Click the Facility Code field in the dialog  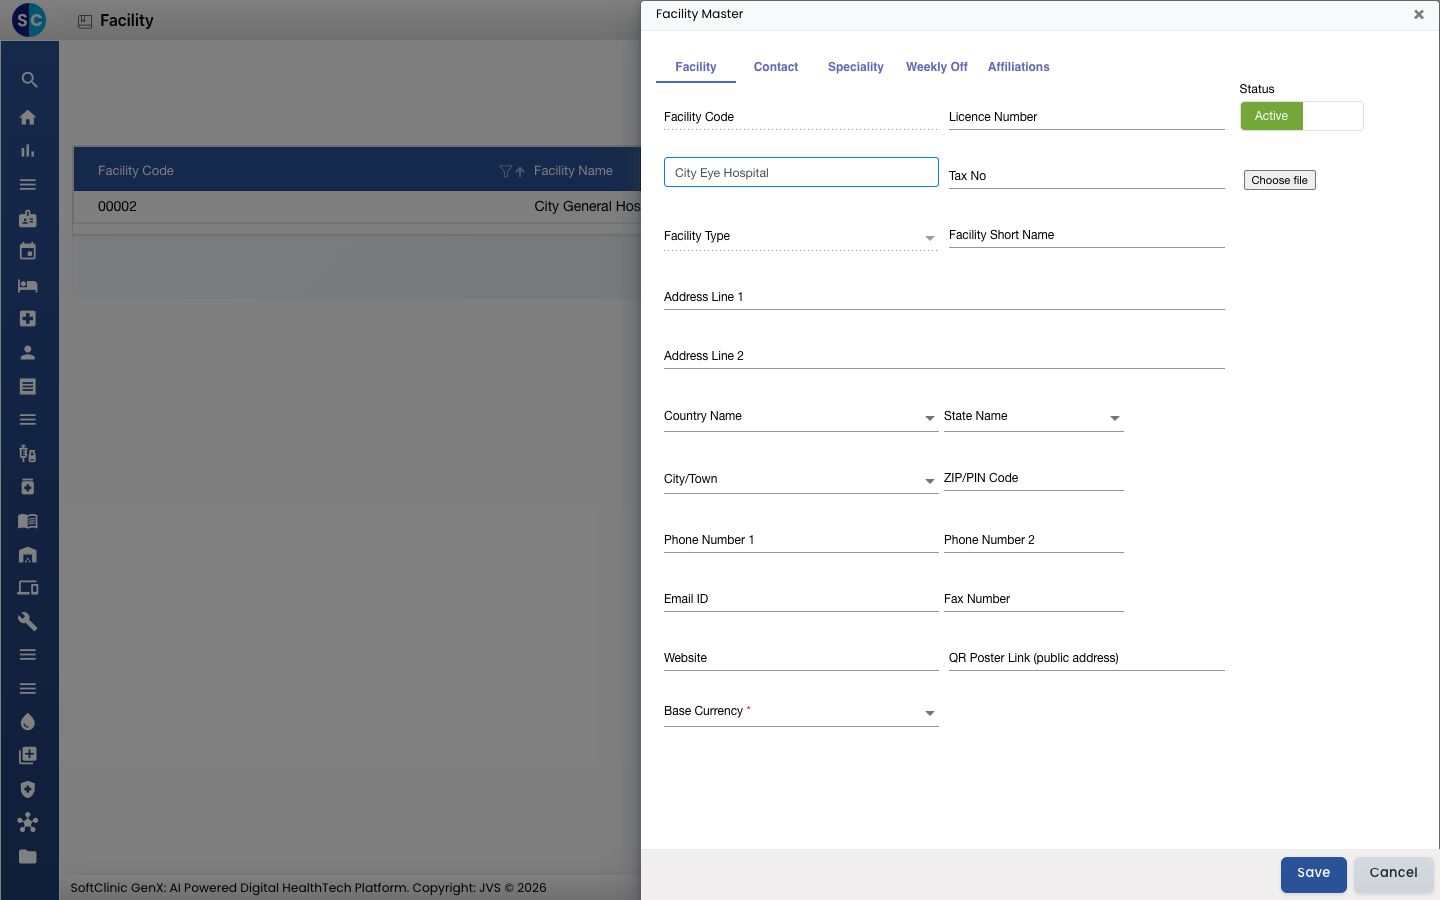tap(801, 117)
